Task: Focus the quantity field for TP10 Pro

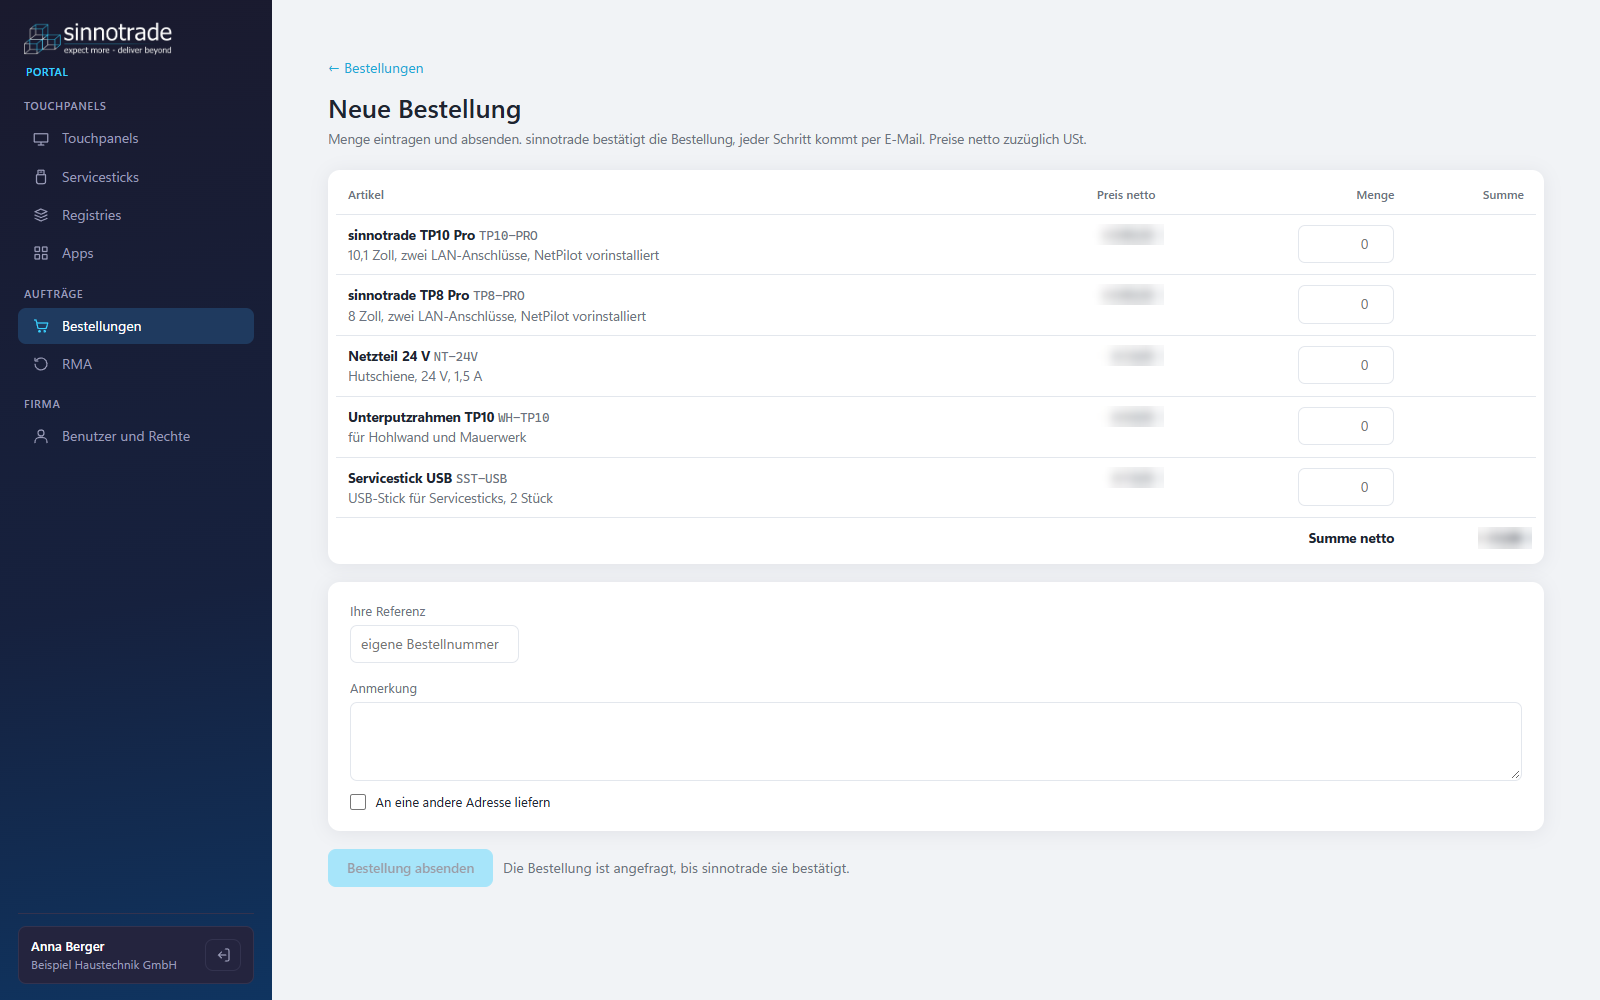Action: tap(1346, 244)
